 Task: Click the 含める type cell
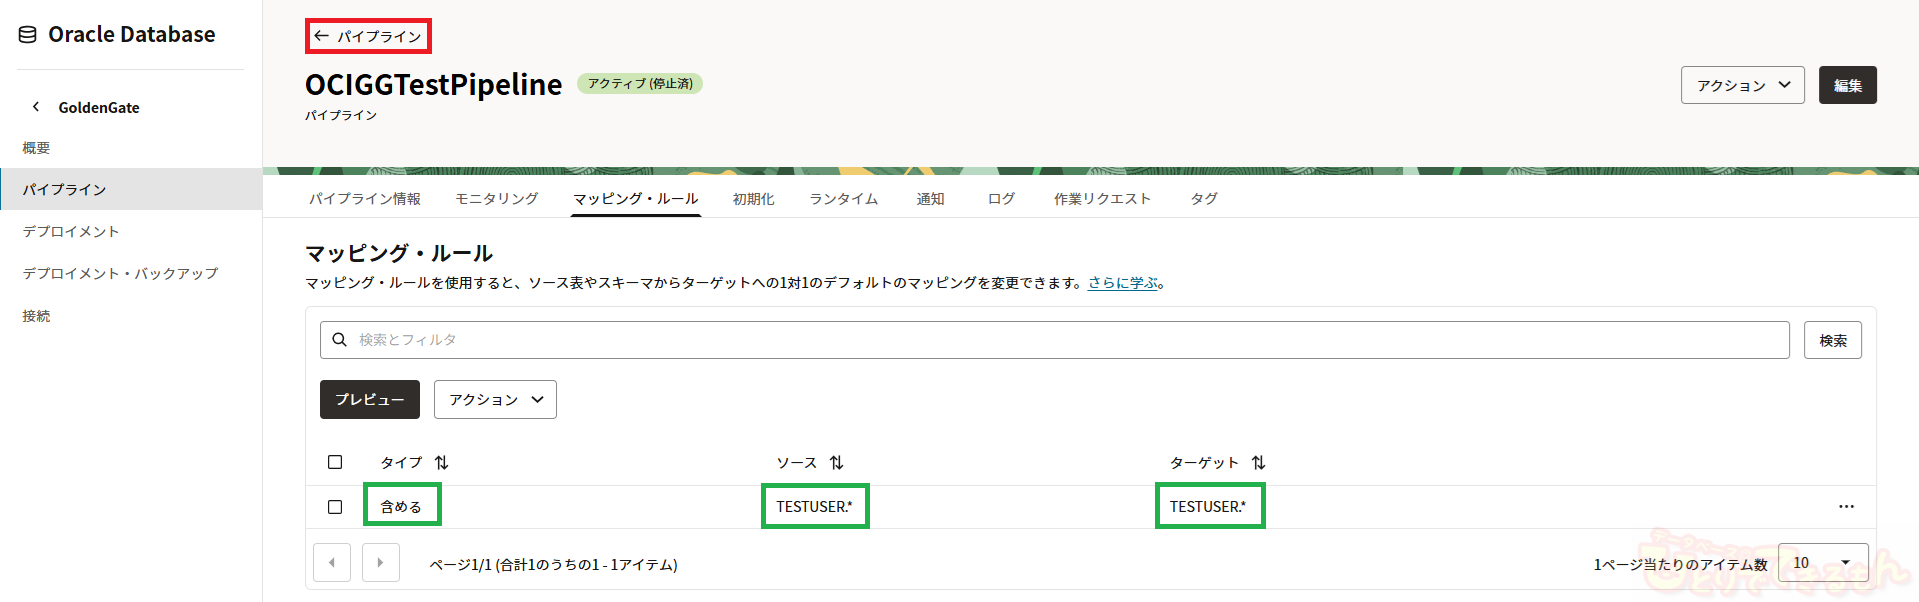(x=401, y=507)
